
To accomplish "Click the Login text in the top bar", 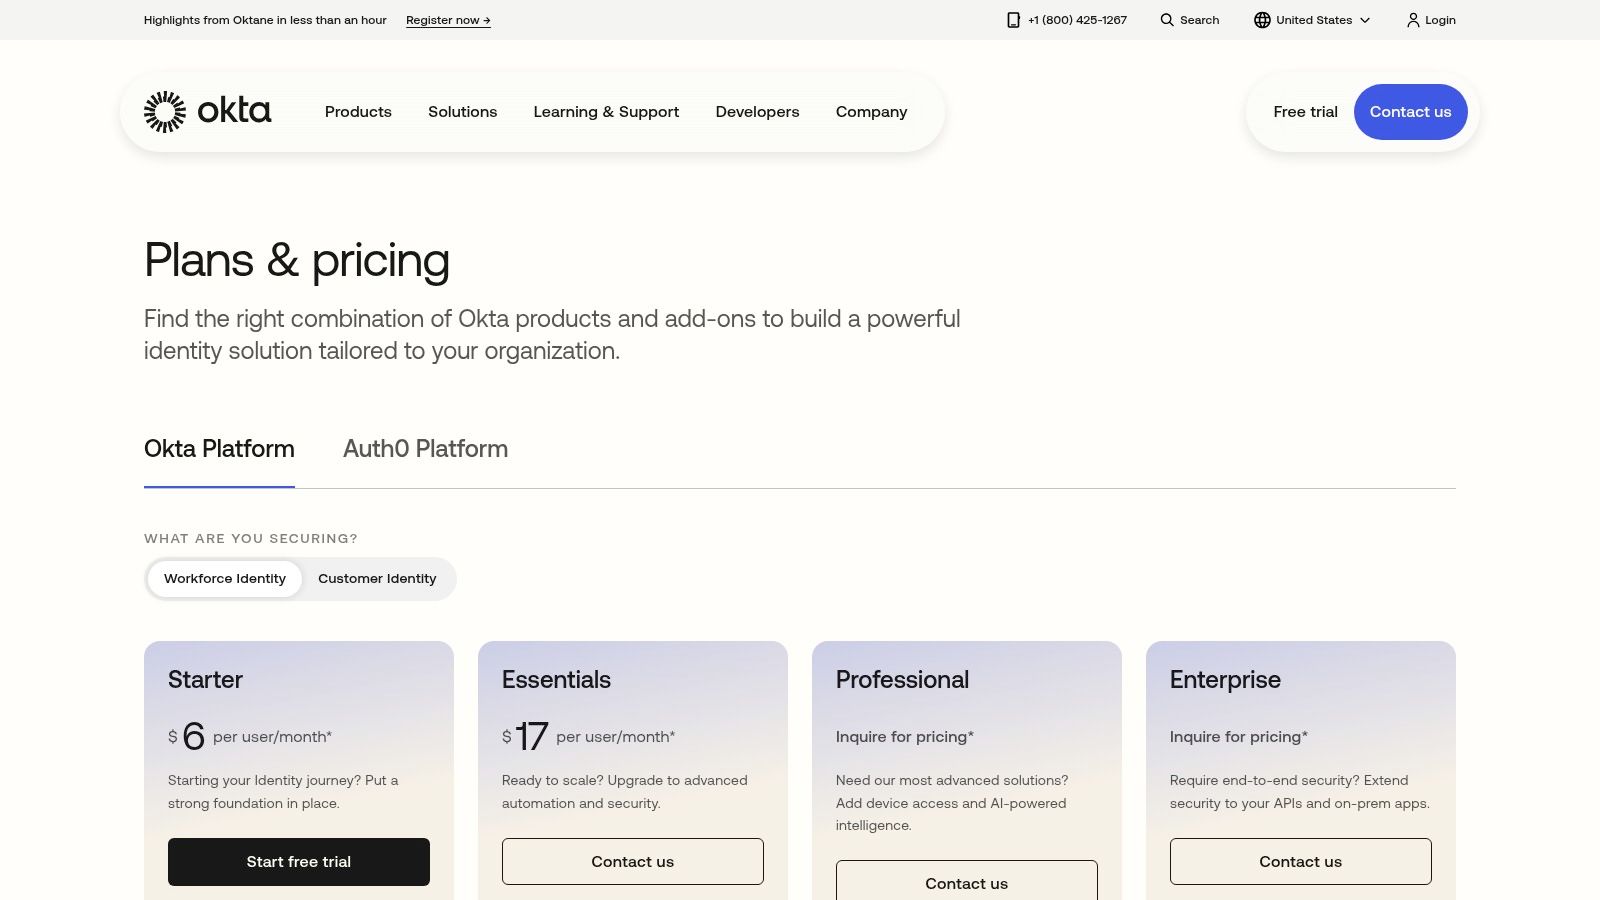I will pos(1439,20).
